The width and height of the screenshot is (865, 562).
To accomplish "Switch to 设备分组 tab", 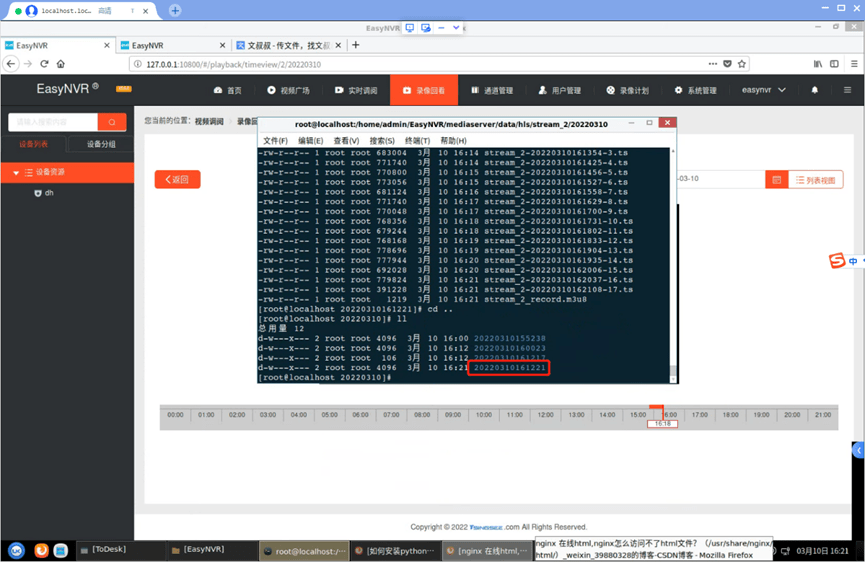I will (101, 144).
